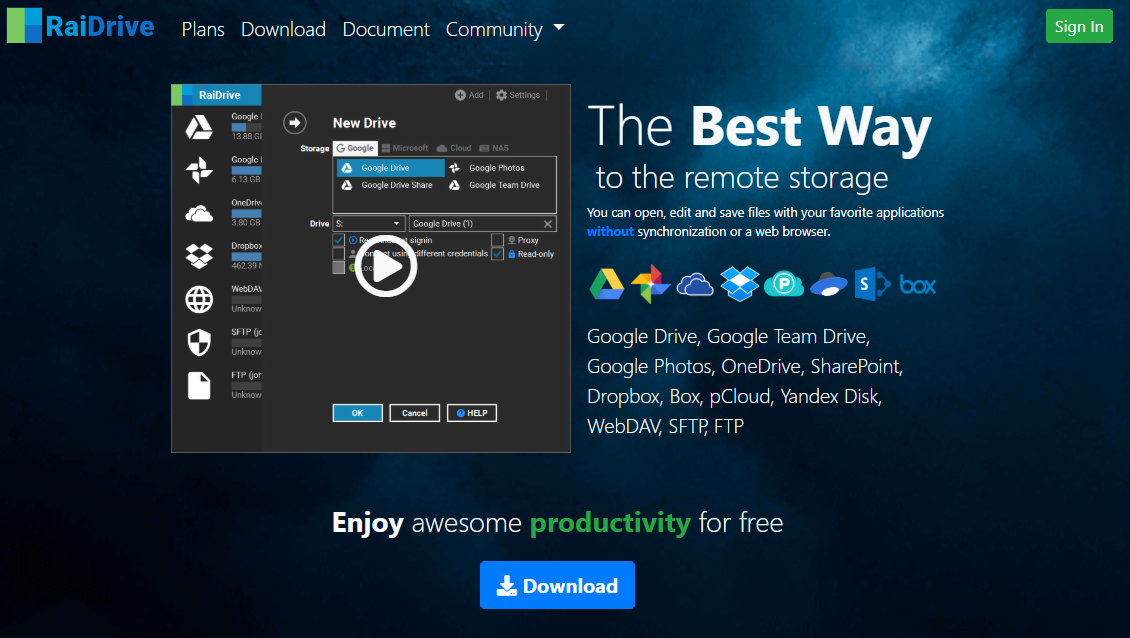Toggle connect using different credentials checkbox

click(x=339, y=254)
